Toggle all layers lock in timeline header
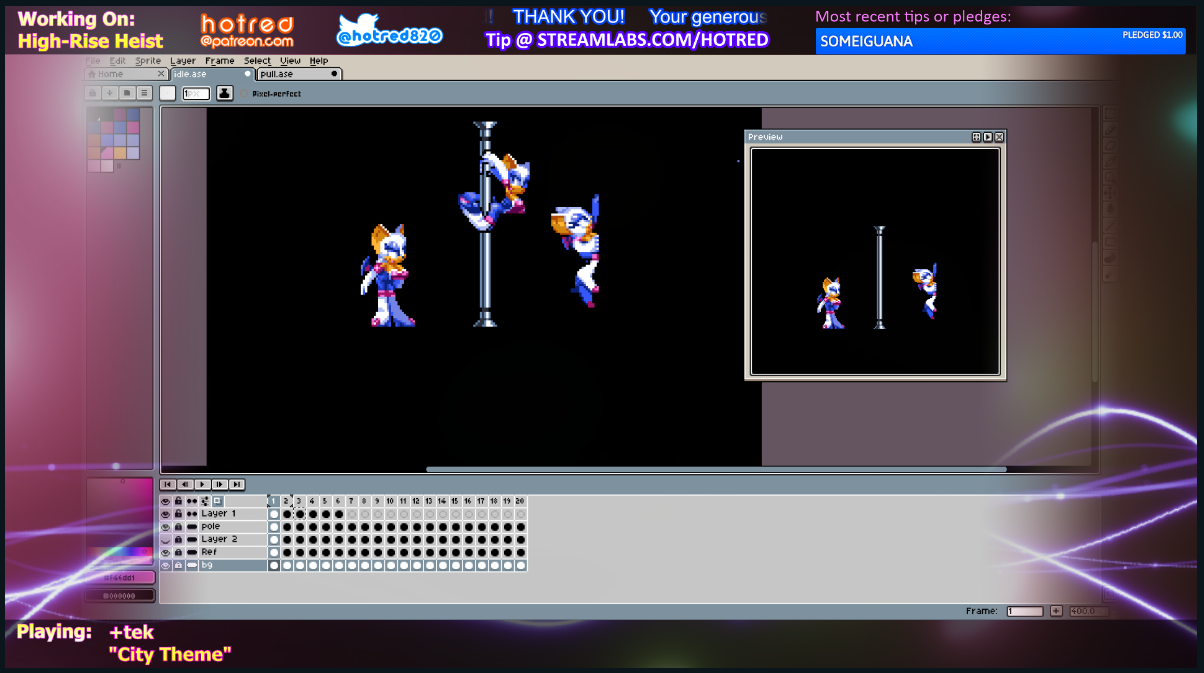The image size is (1204, 673). [178, 501]
